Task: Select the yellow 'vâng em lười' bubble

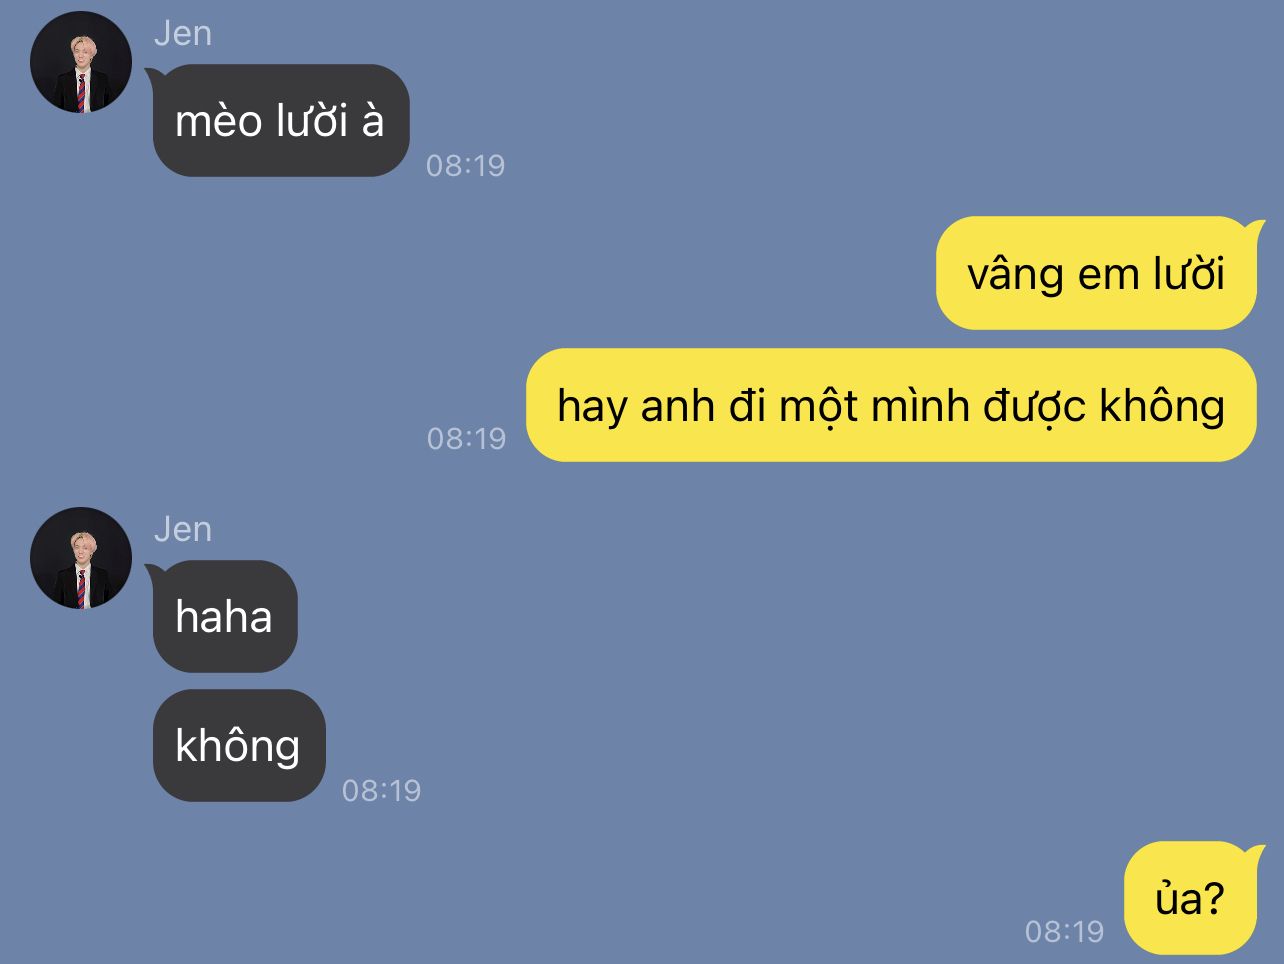Action: [x=1096, y=273]
